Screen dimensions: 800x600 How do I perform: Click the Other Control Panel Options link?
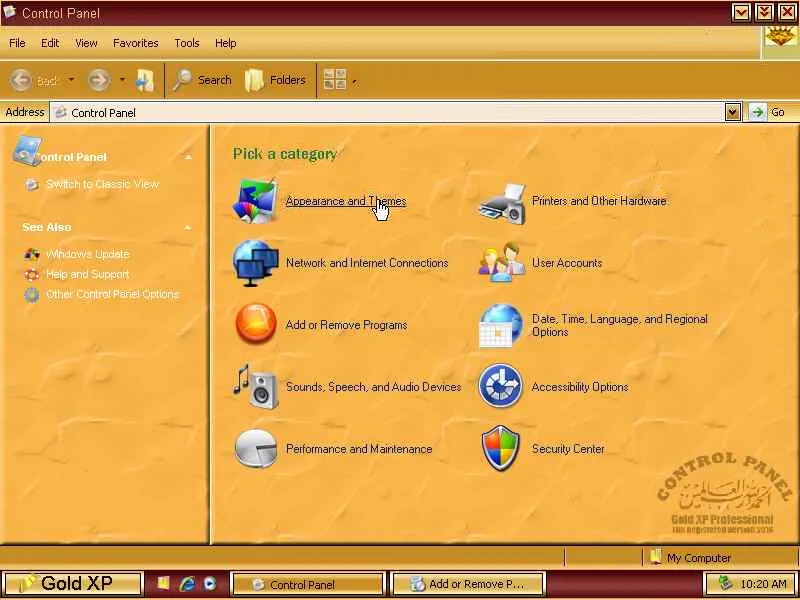coord(113,294)
